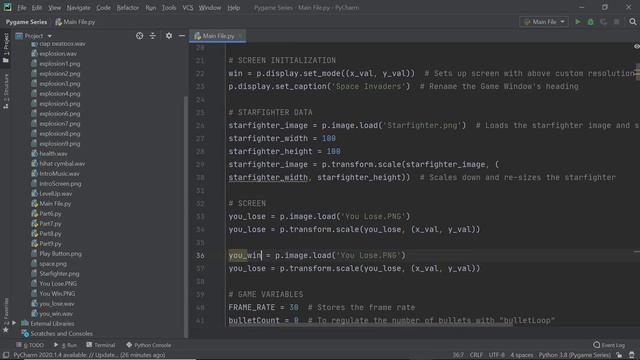This screenshot has width=640, height=360.
Task: Select health.wav in project tree
Action: 53,153
